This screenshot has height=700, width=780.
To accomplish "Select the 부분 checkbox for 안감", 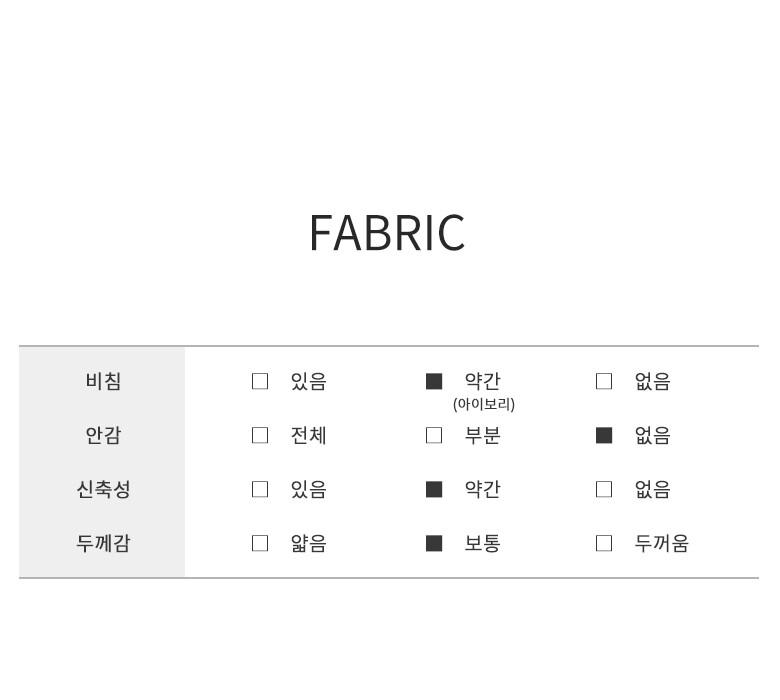I will [434, 435].
